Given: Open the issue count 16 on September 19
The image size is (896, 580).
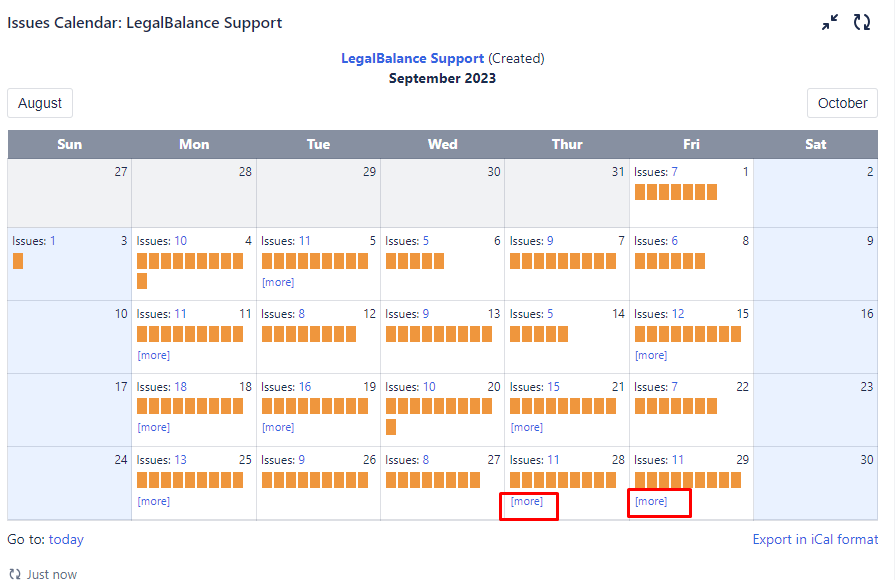Looking at the screenshot, I should pos(304,387).
